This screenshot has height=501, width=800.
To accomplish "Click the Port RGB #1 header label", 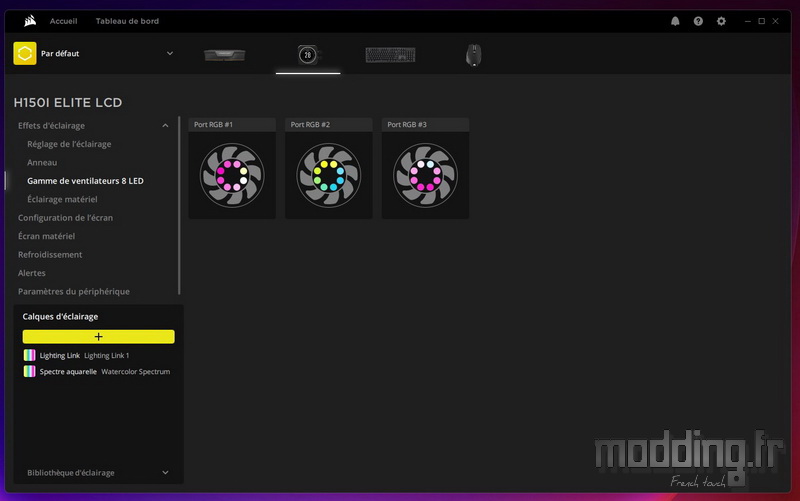I will click(x=213, y=124).
